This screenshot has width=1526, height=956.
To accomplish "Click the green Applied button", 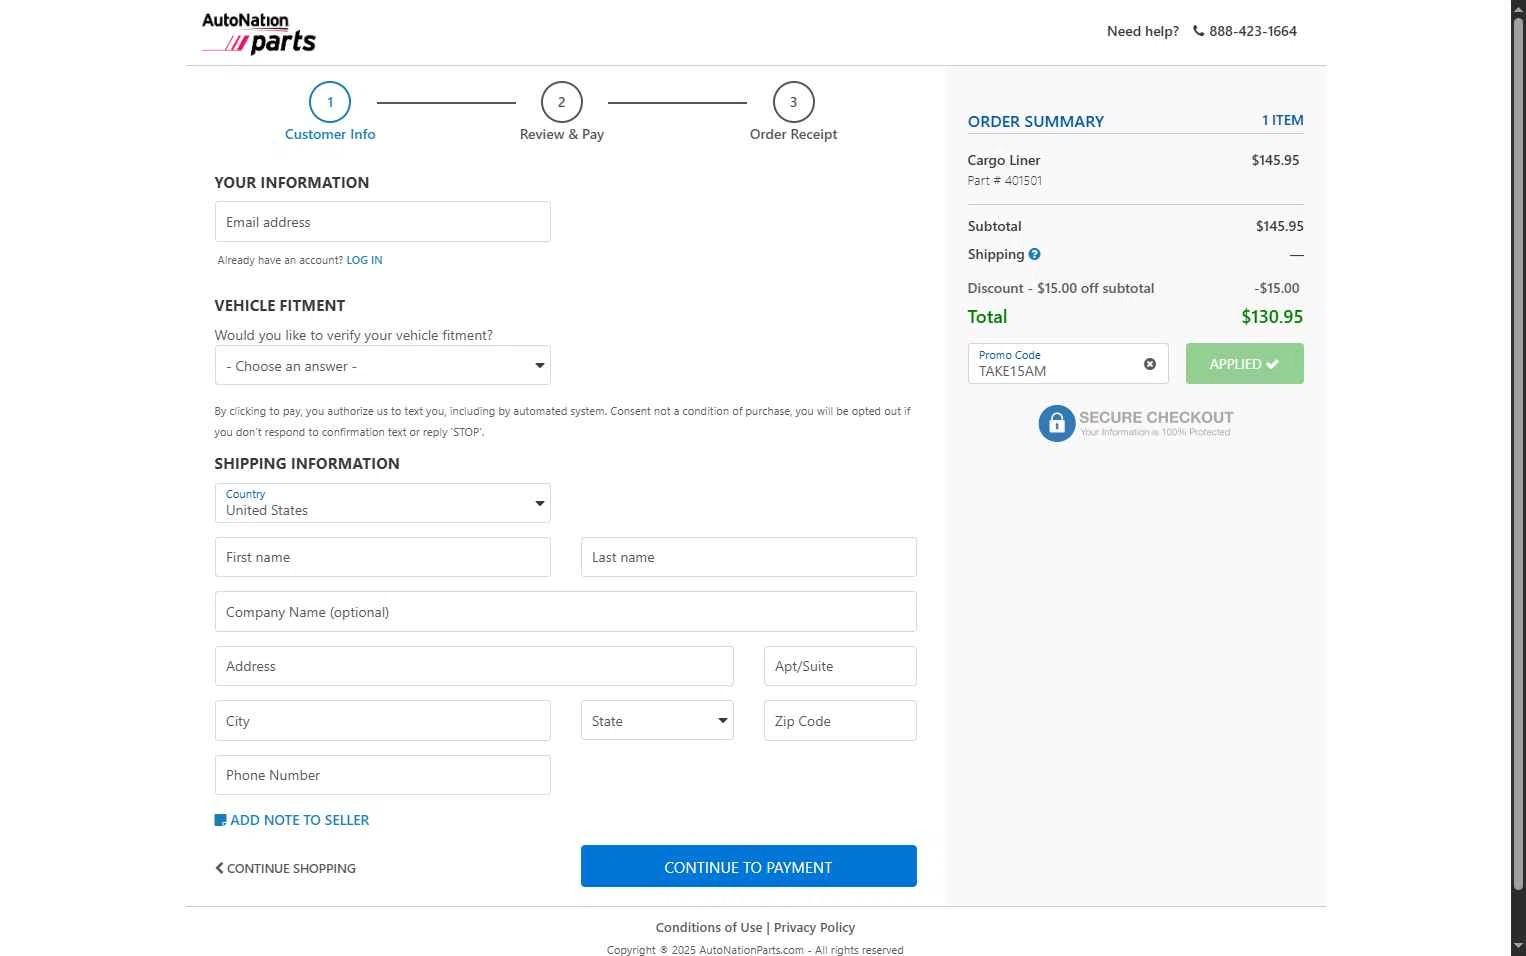I will [1244, 364].
